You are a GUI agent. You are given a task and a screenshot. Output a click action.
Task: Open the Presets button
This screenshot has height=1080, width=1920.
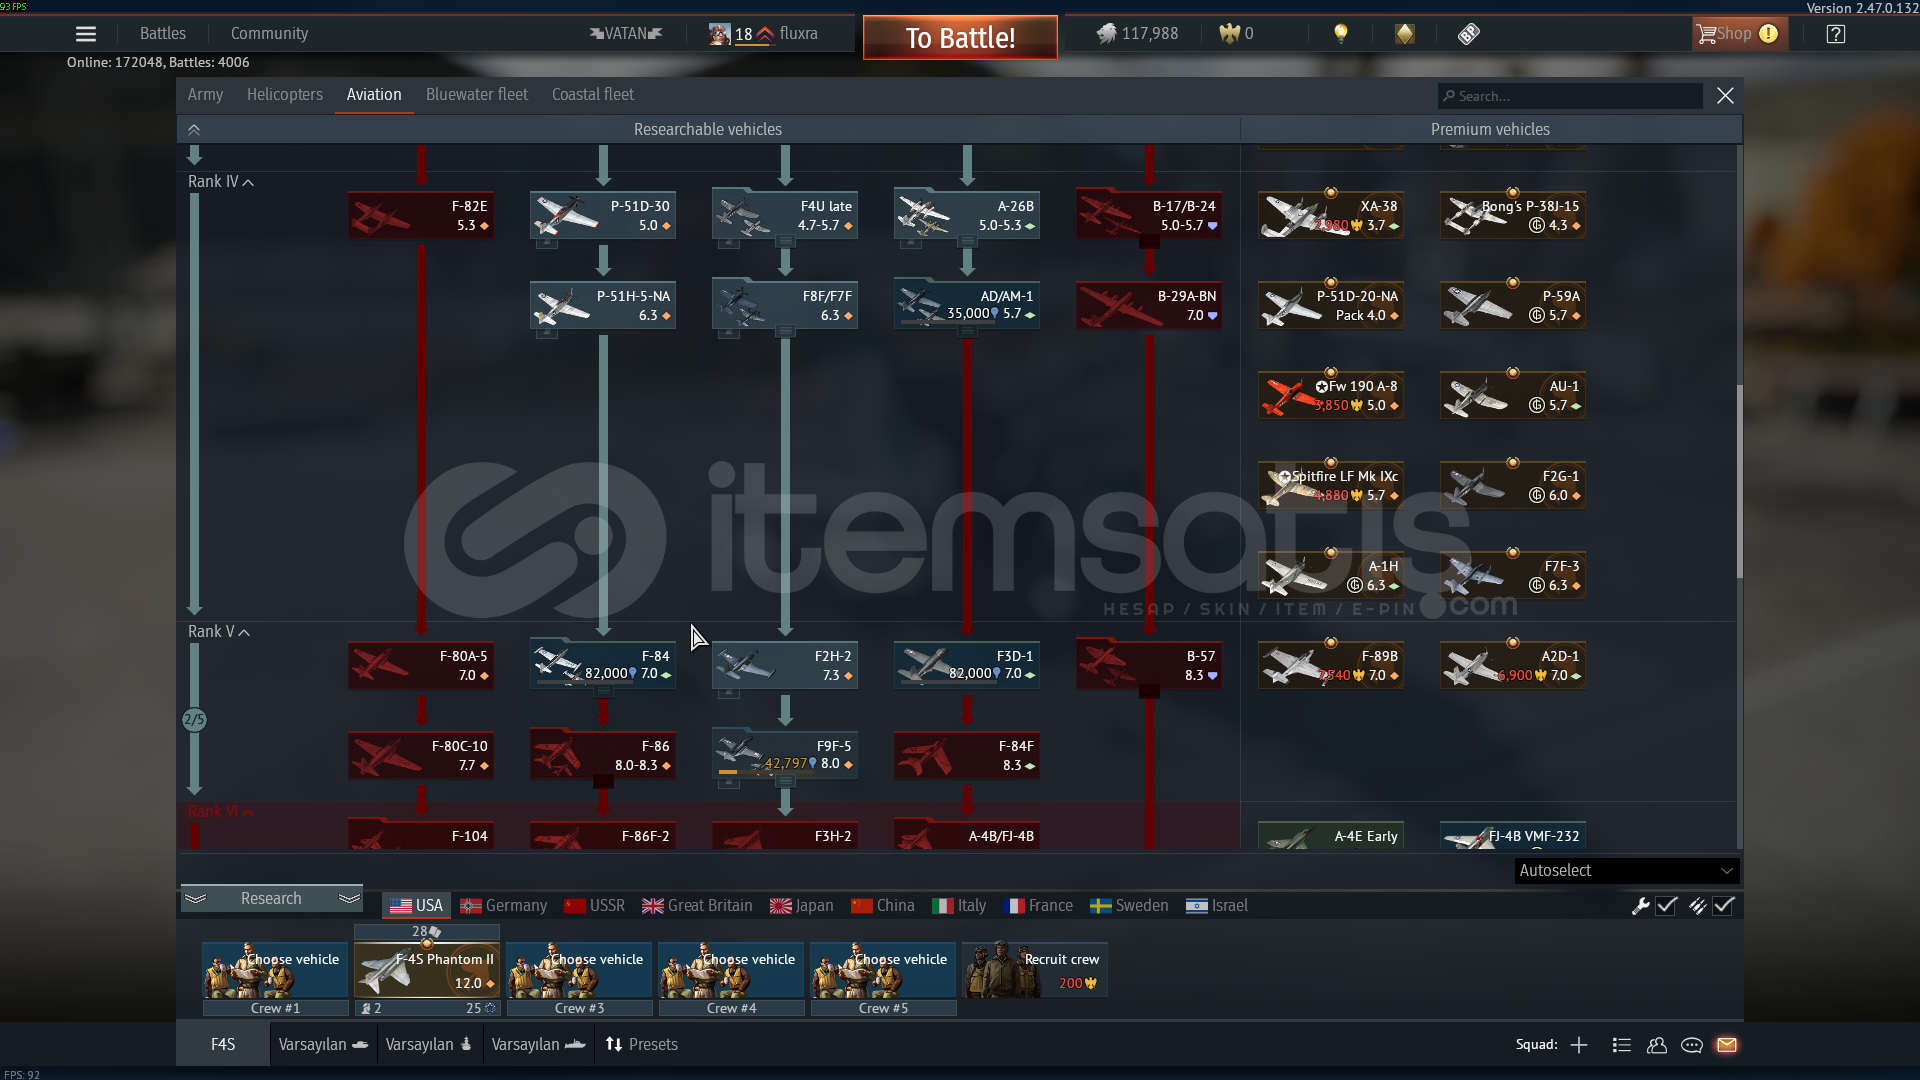[x=641, y=1045]
